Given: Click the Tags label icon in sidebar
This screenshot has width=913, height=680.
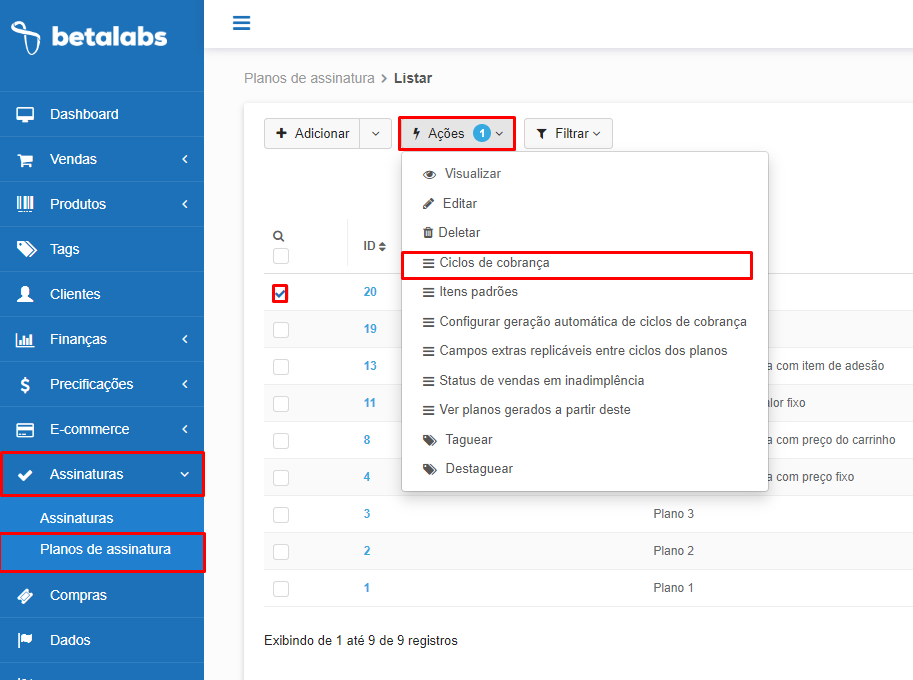Looking at the screenshot, I should [26, 249].
